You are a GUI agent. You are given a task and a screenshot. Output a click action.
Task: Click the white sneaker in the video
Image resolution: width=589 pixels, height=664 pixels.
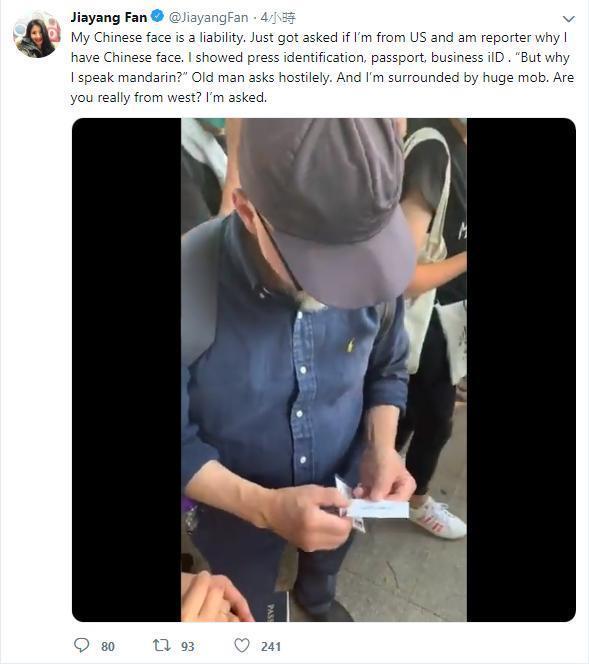click(x=438, y=518)
